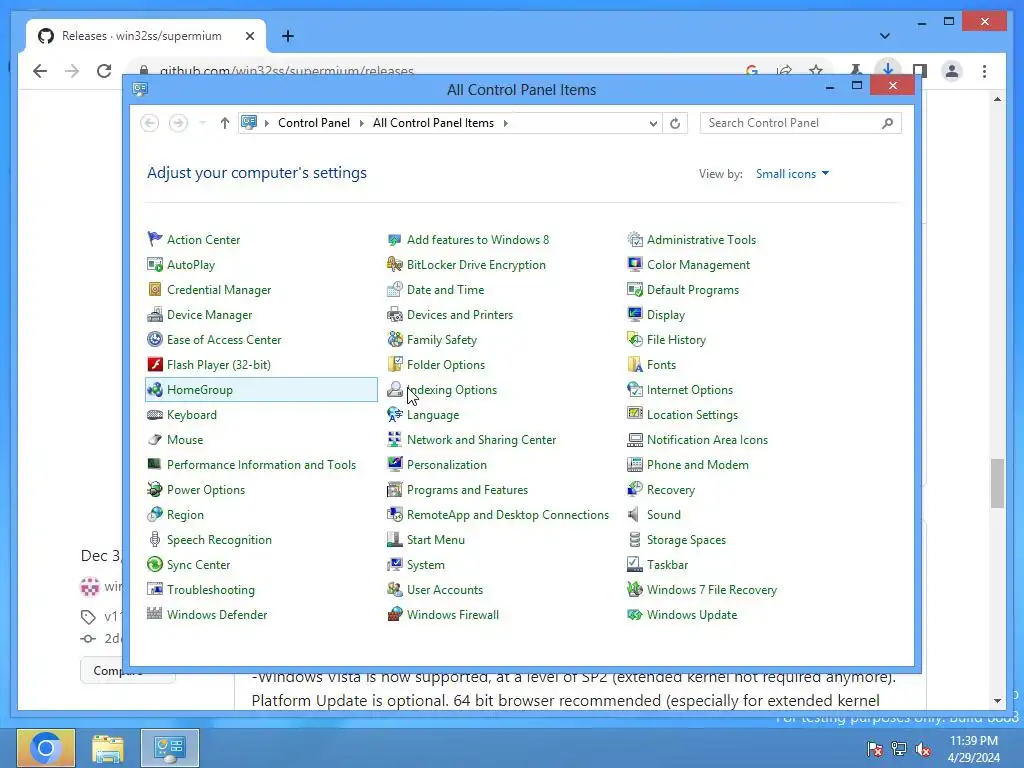Image resolution: width=1024 pixels, height=768 pixels.
Task: Open the Speech Recognition microphone icon
Action: coord(155,539)
